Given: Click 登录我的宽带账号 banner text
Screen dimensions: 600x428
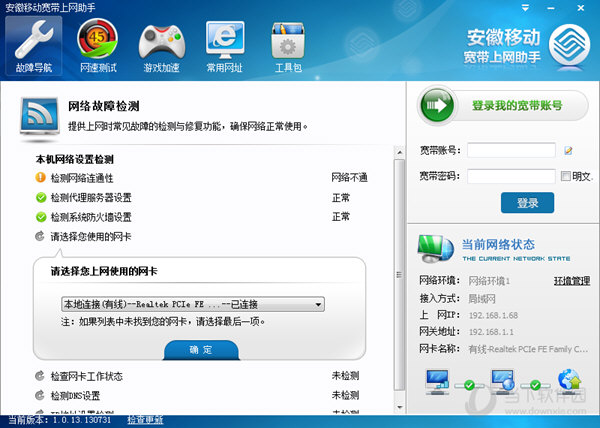Looking at the screenshot, I should tap(517, 106).
